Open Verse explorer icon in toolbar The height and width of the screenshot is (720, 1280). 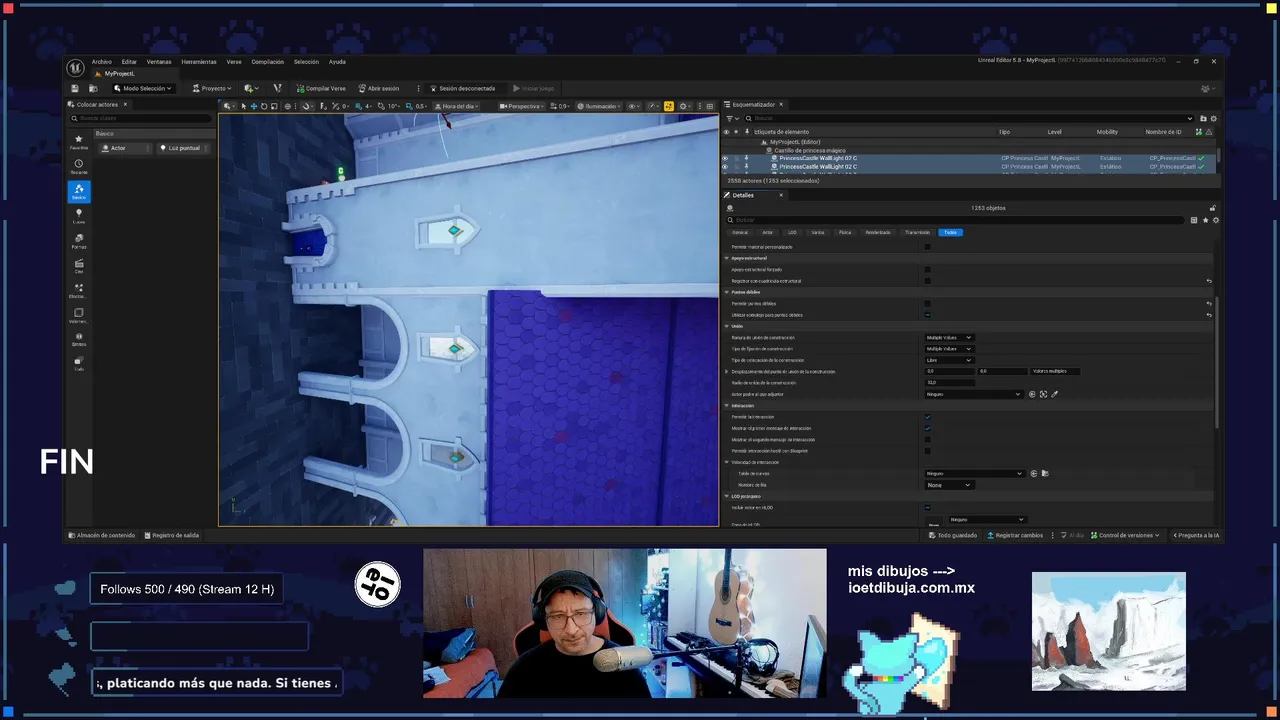pyautogui.click(x=277, y=88)
